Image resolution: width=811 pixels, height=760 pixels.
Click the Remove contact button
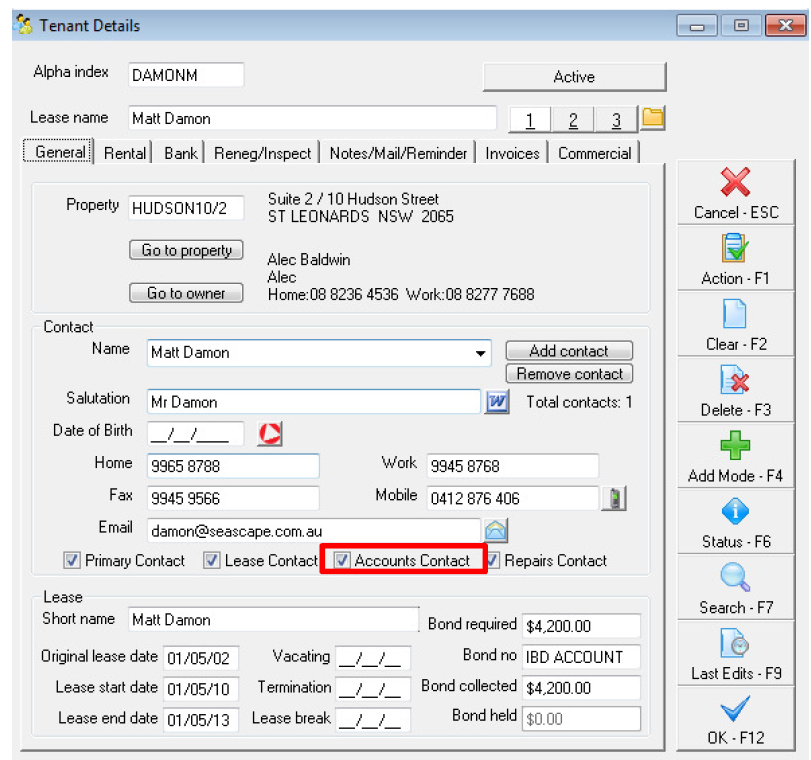coord(569,374)
